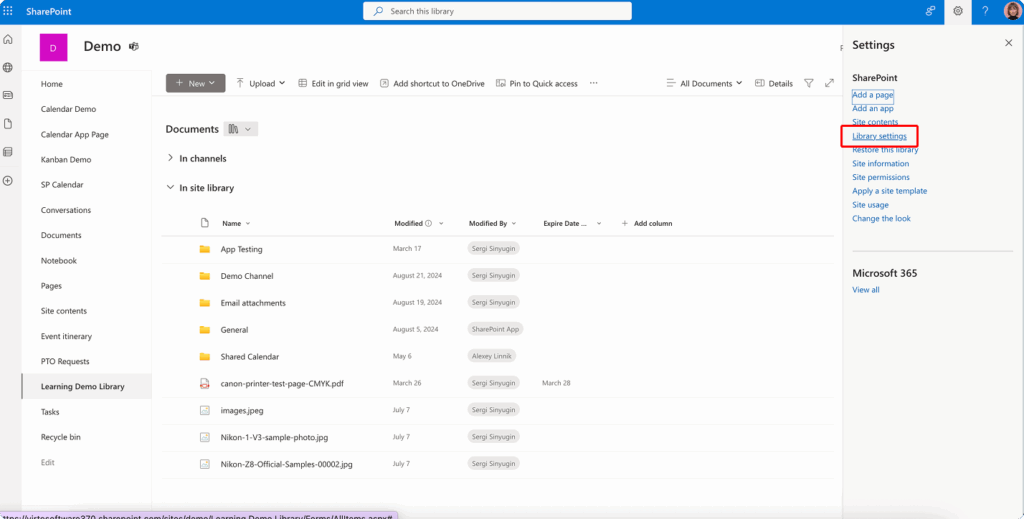Open the help question mark icon
1024x519 pixels.
pyautogui.click(x=985, y=11)
